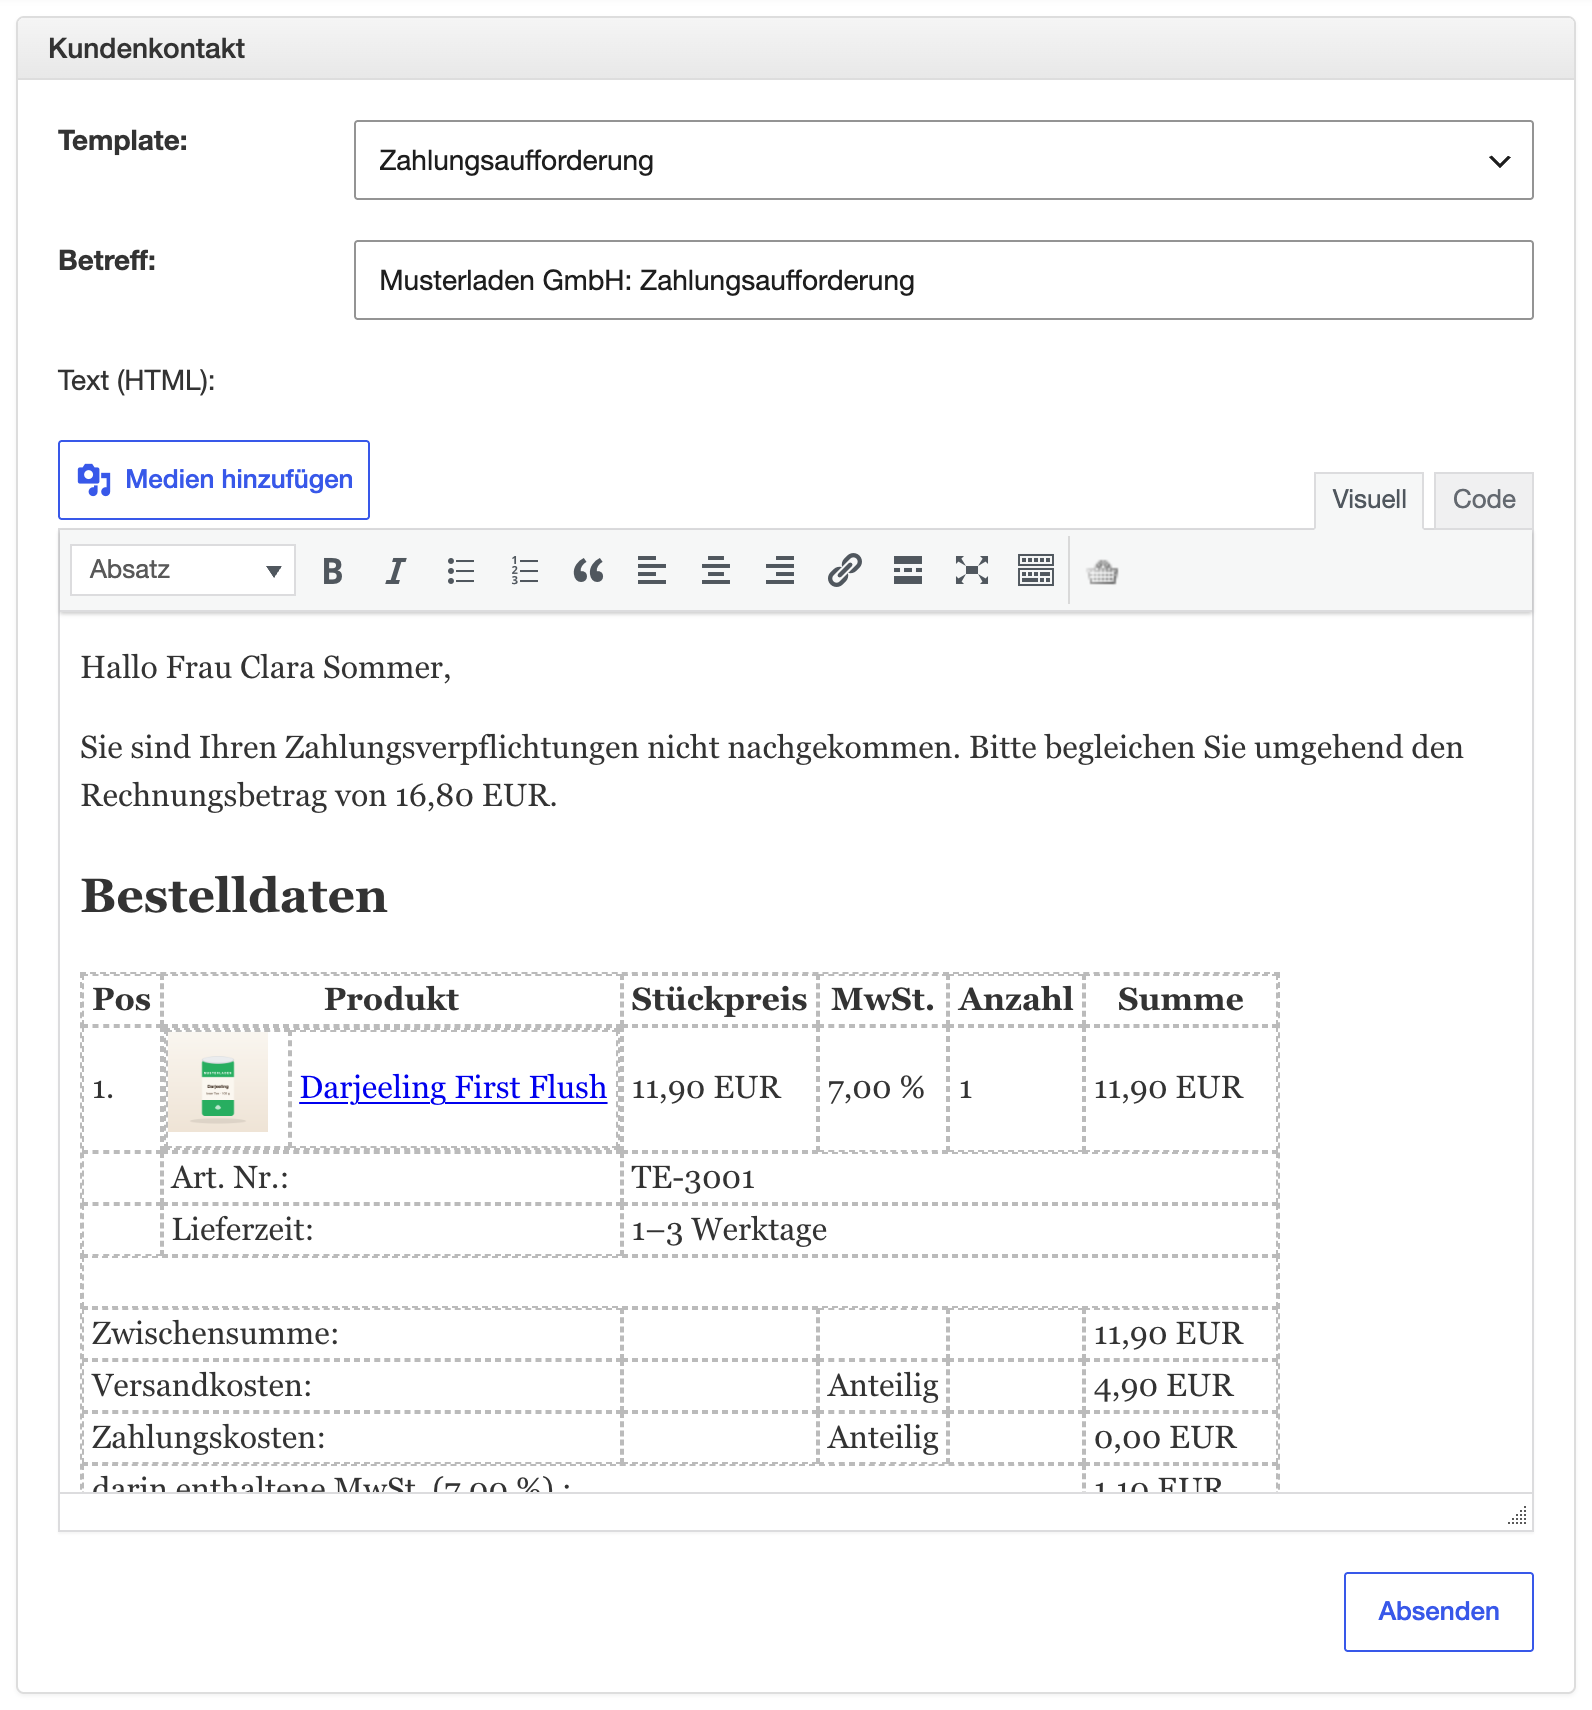
Task: Click the Darjeeling product thumbnail image
Action: point(218,1082)
